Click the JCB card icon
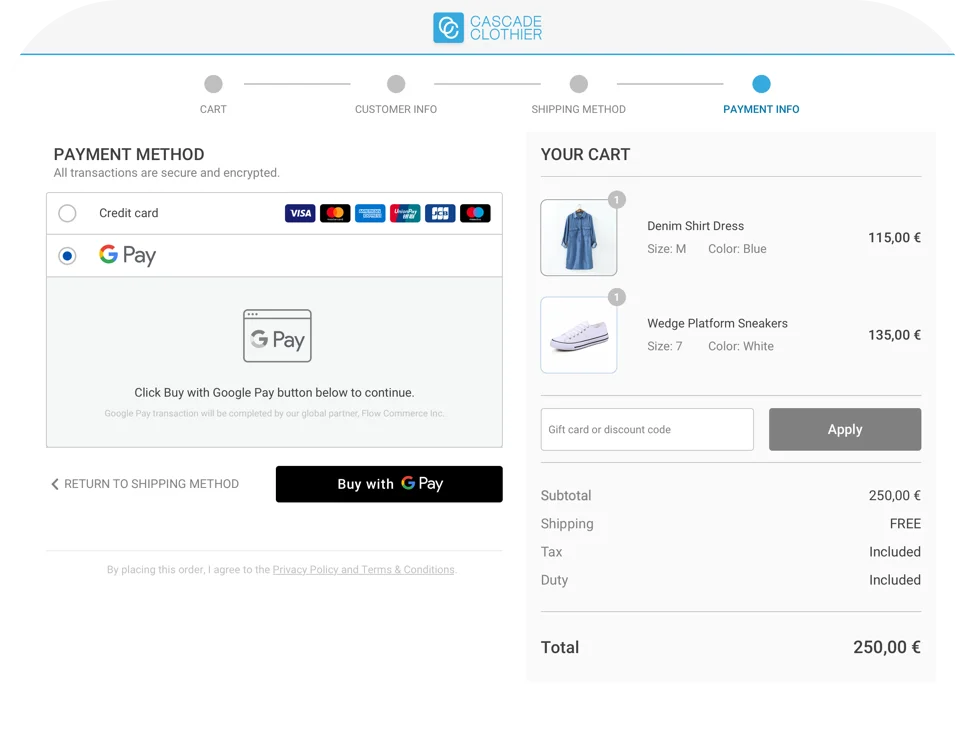The width and height of the screenshot is (974, 729). tap(440, 213)
